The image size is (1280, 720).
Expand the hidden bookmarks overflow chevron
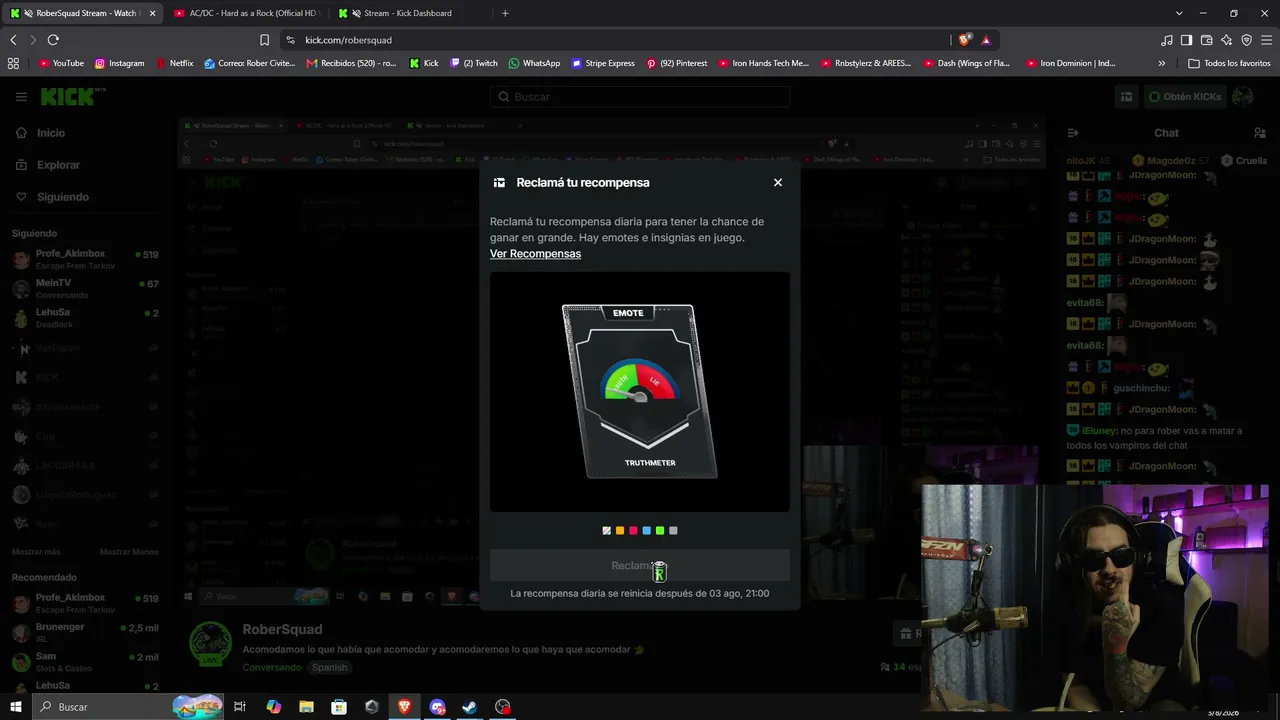(x=1162, y=63)
